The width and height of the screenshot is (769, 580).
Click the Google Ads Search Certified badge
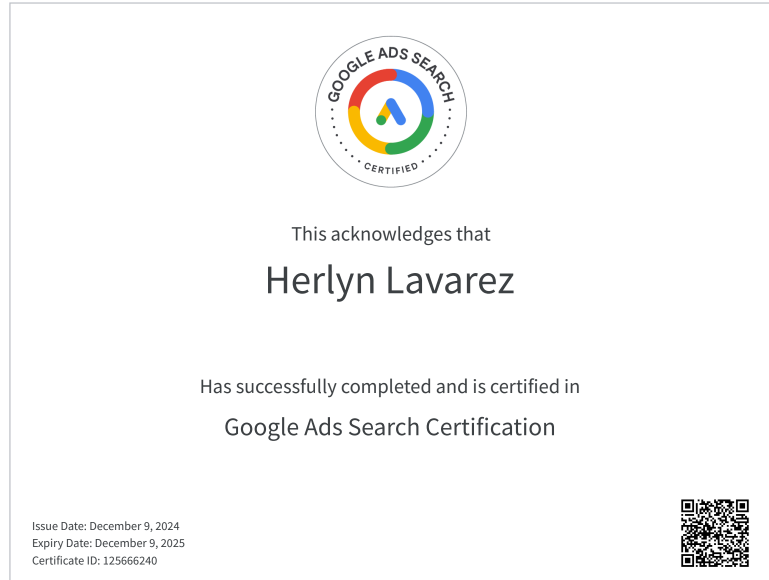(x=391, y=112)
